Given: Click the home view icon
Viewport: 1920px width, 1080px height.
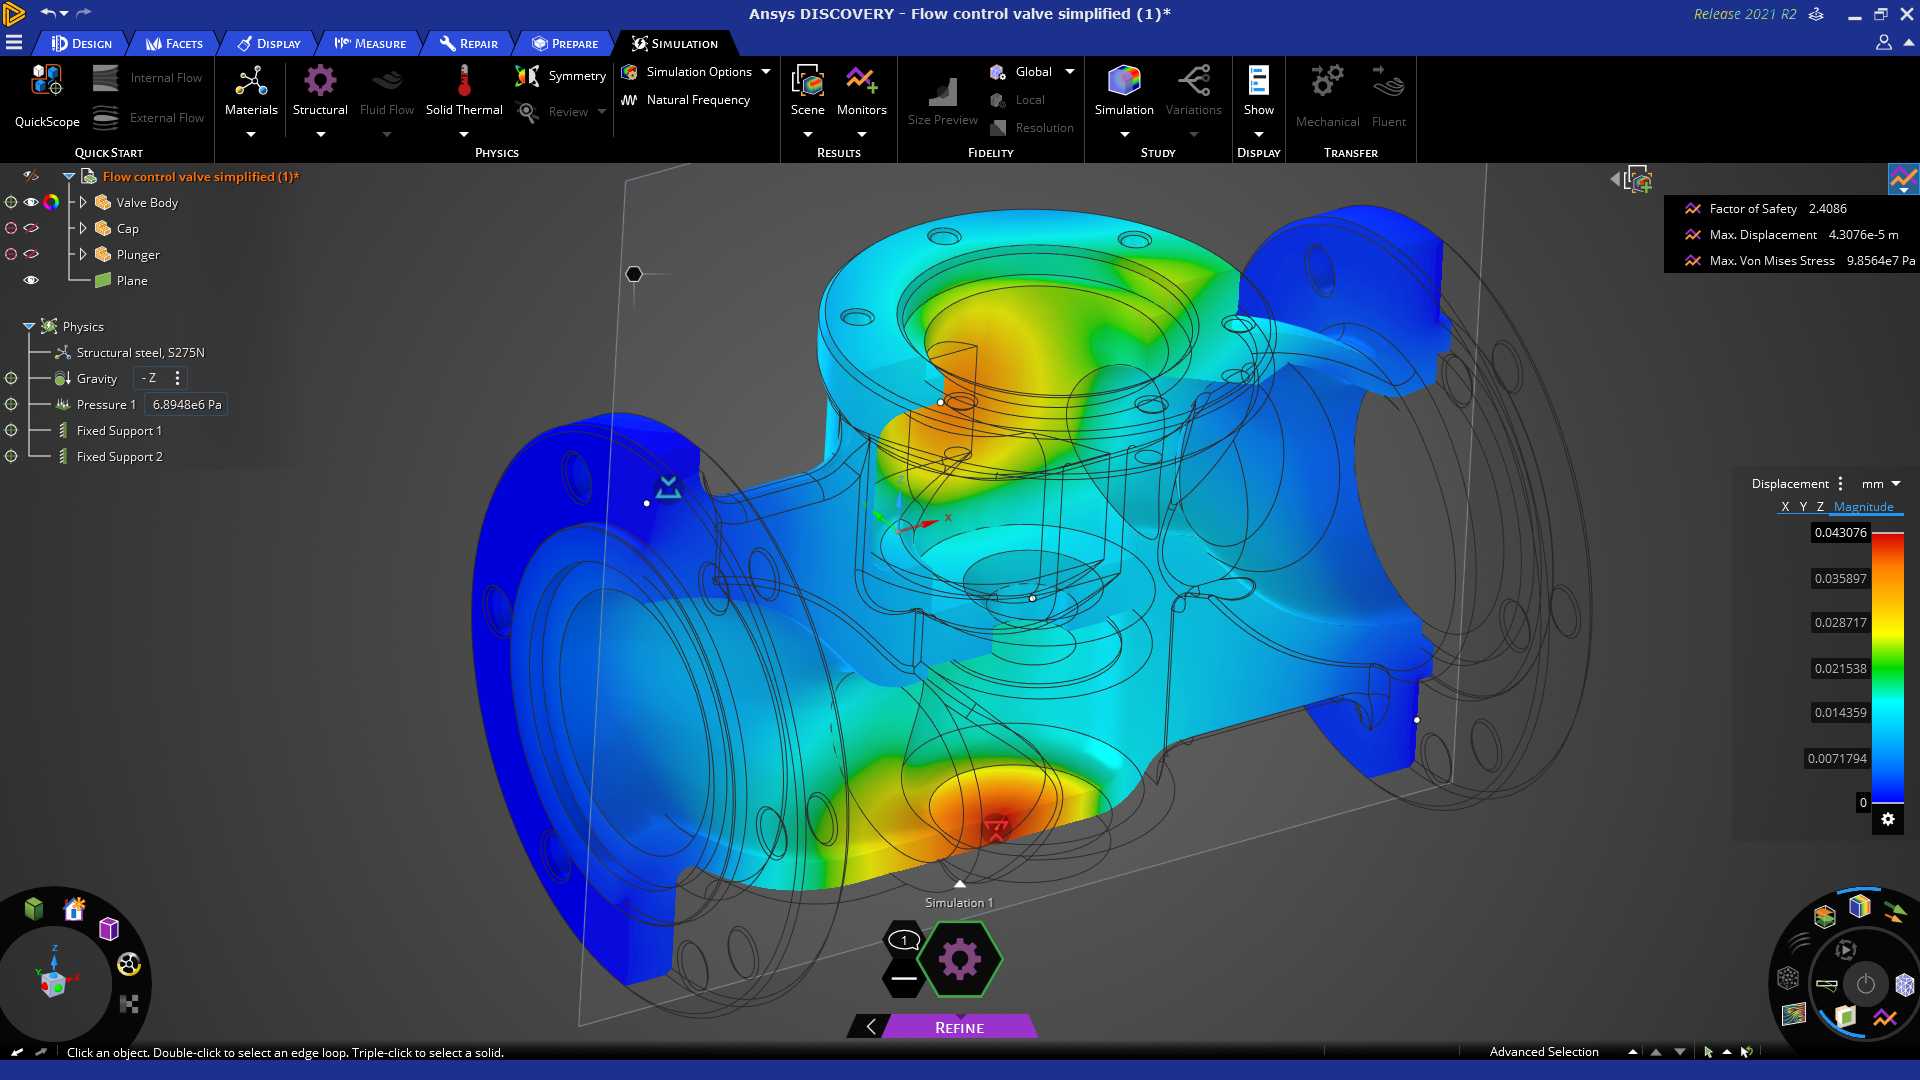Looking at the screenshot, I should [x=74, y=909].
